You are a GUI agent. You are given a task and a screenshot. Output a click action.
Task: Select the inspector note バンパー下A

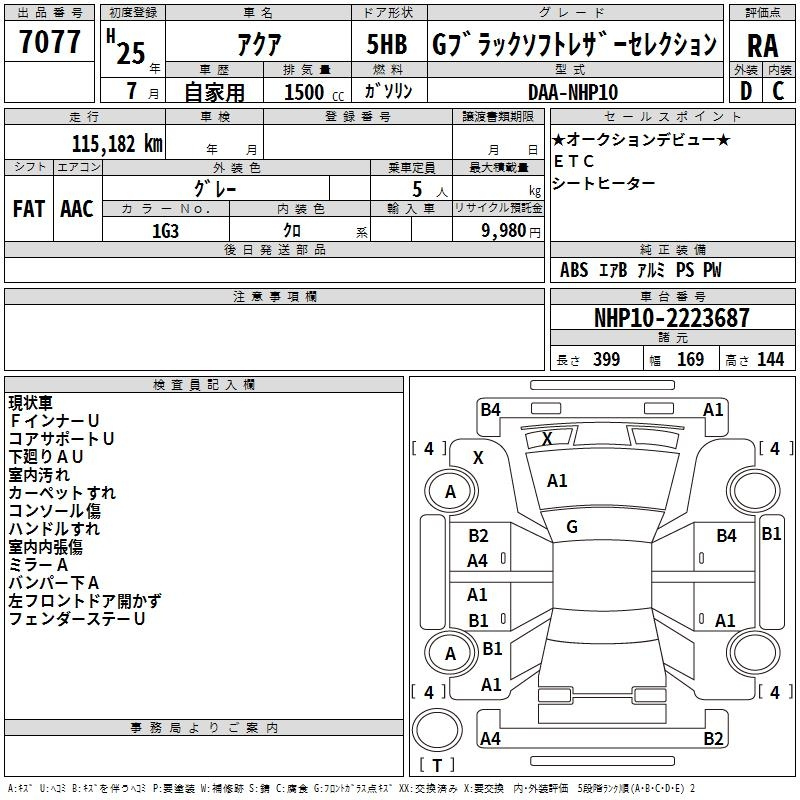54,583
